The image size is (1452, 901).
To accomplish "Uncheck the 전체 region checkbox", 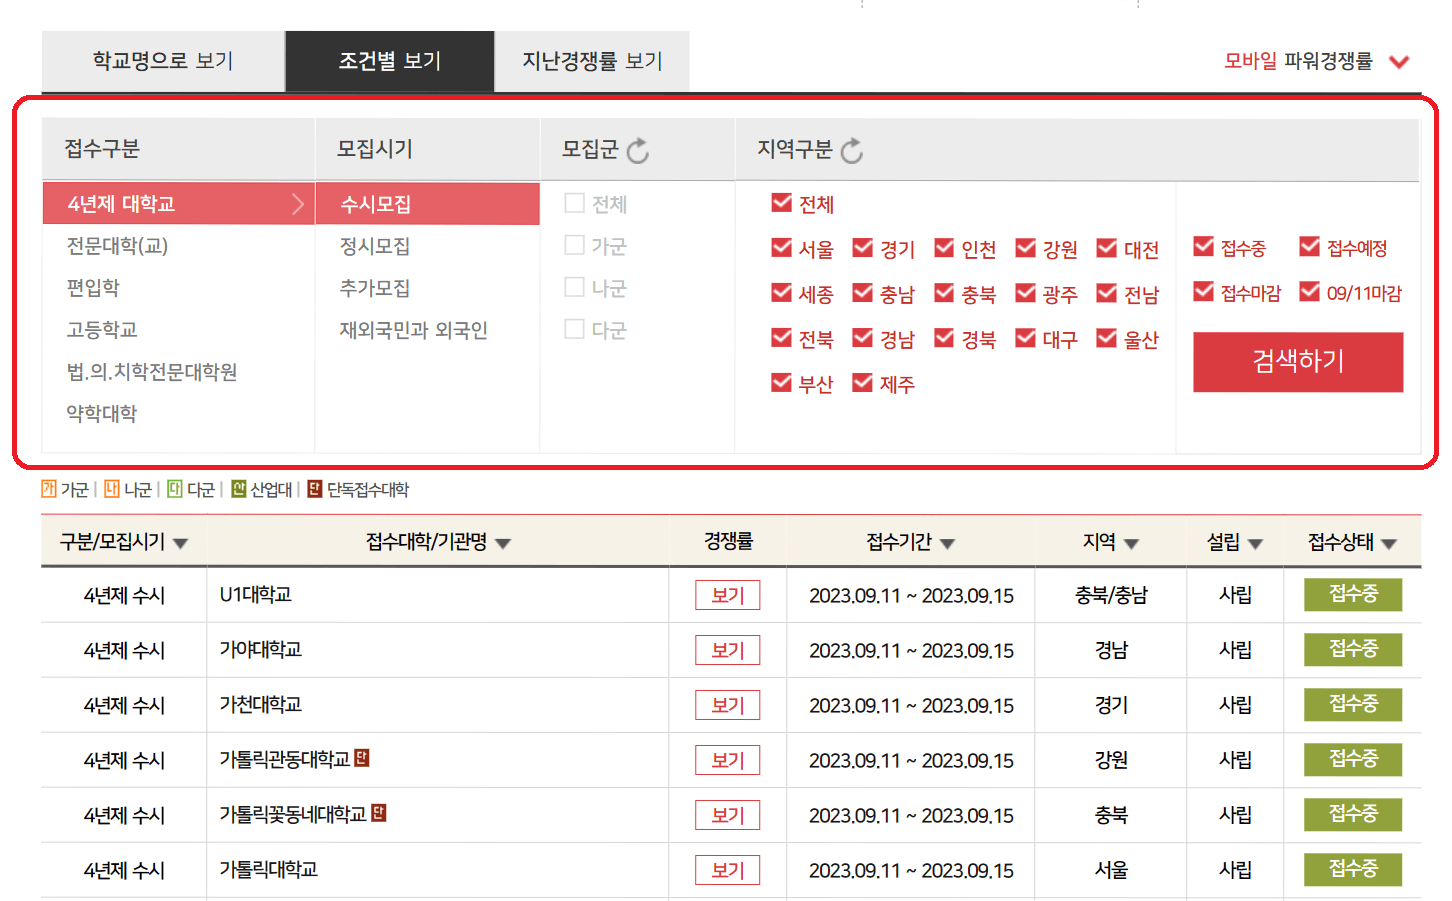I will pyautogui.click(x=781, y=203).
